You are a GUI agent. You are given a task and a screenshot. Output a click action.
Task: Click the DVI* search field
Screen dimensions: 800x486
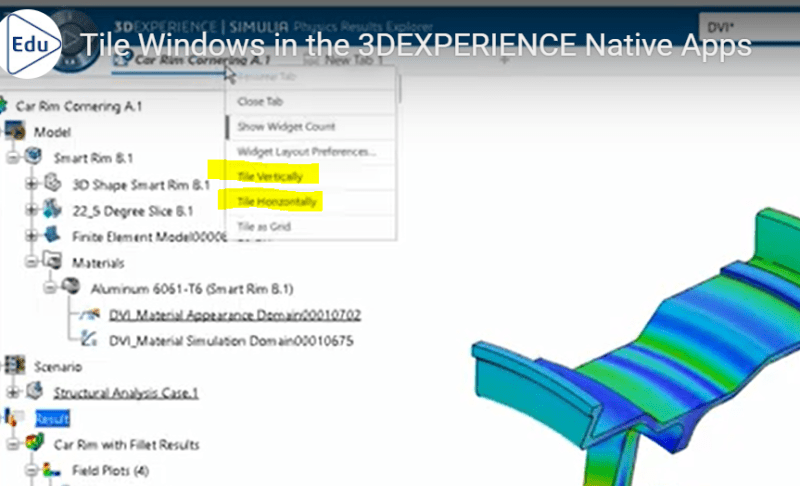coord(749,27)
